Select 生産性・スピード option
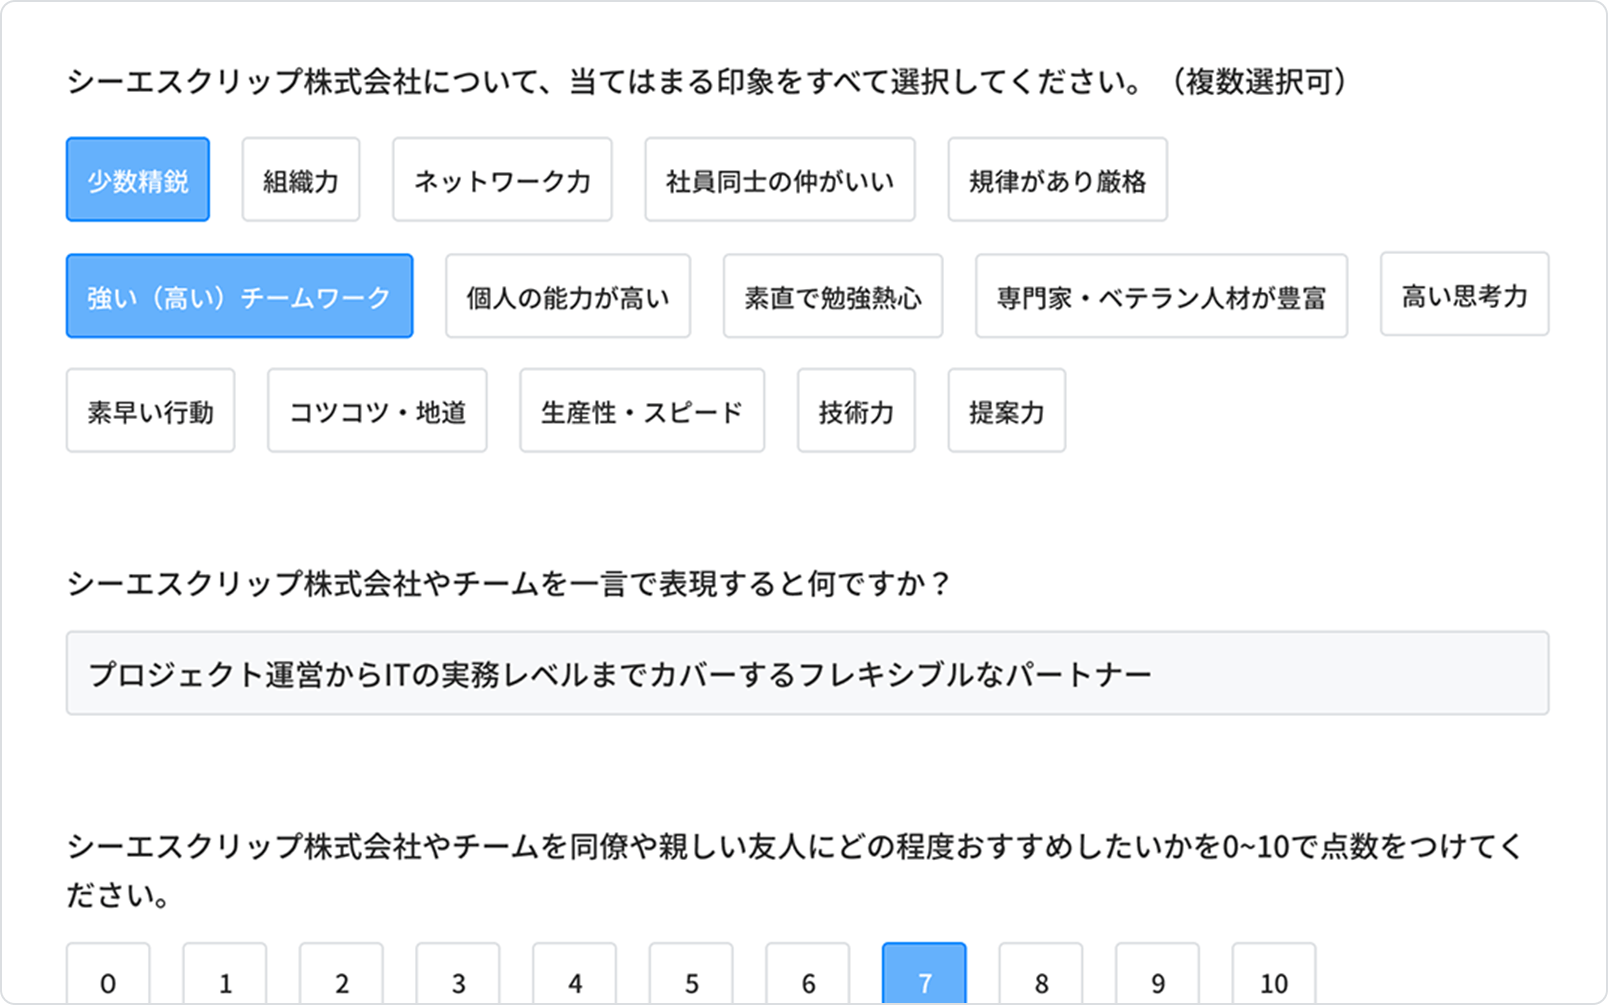The height and width of the screenshot is (1005, 1608). tap(642, 411)
